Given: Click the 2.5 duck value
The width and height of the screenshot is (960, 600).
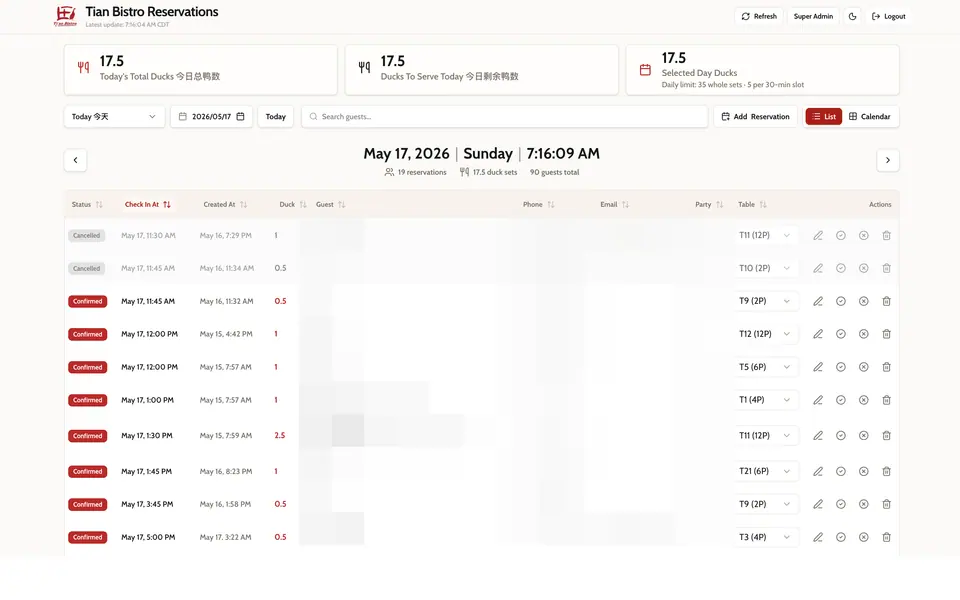Looking at the screenshot, I should click(280, 436).
